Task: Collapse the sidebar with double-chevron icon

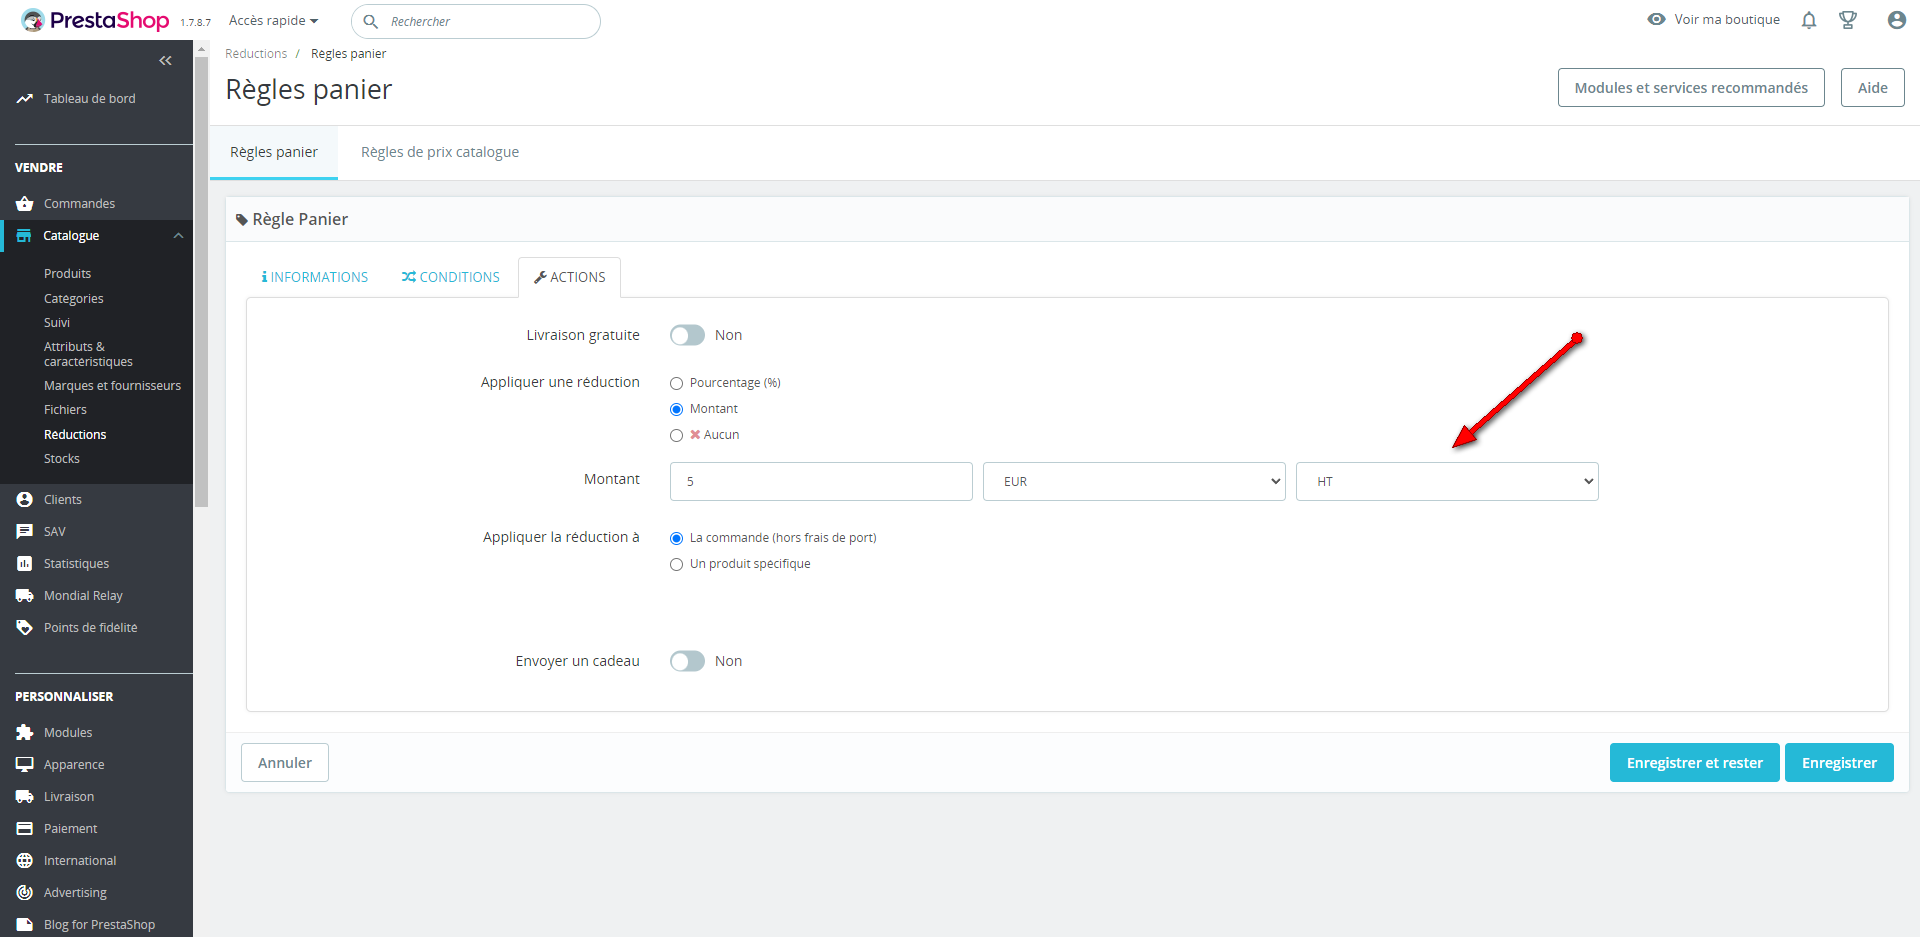Action: 166,61
